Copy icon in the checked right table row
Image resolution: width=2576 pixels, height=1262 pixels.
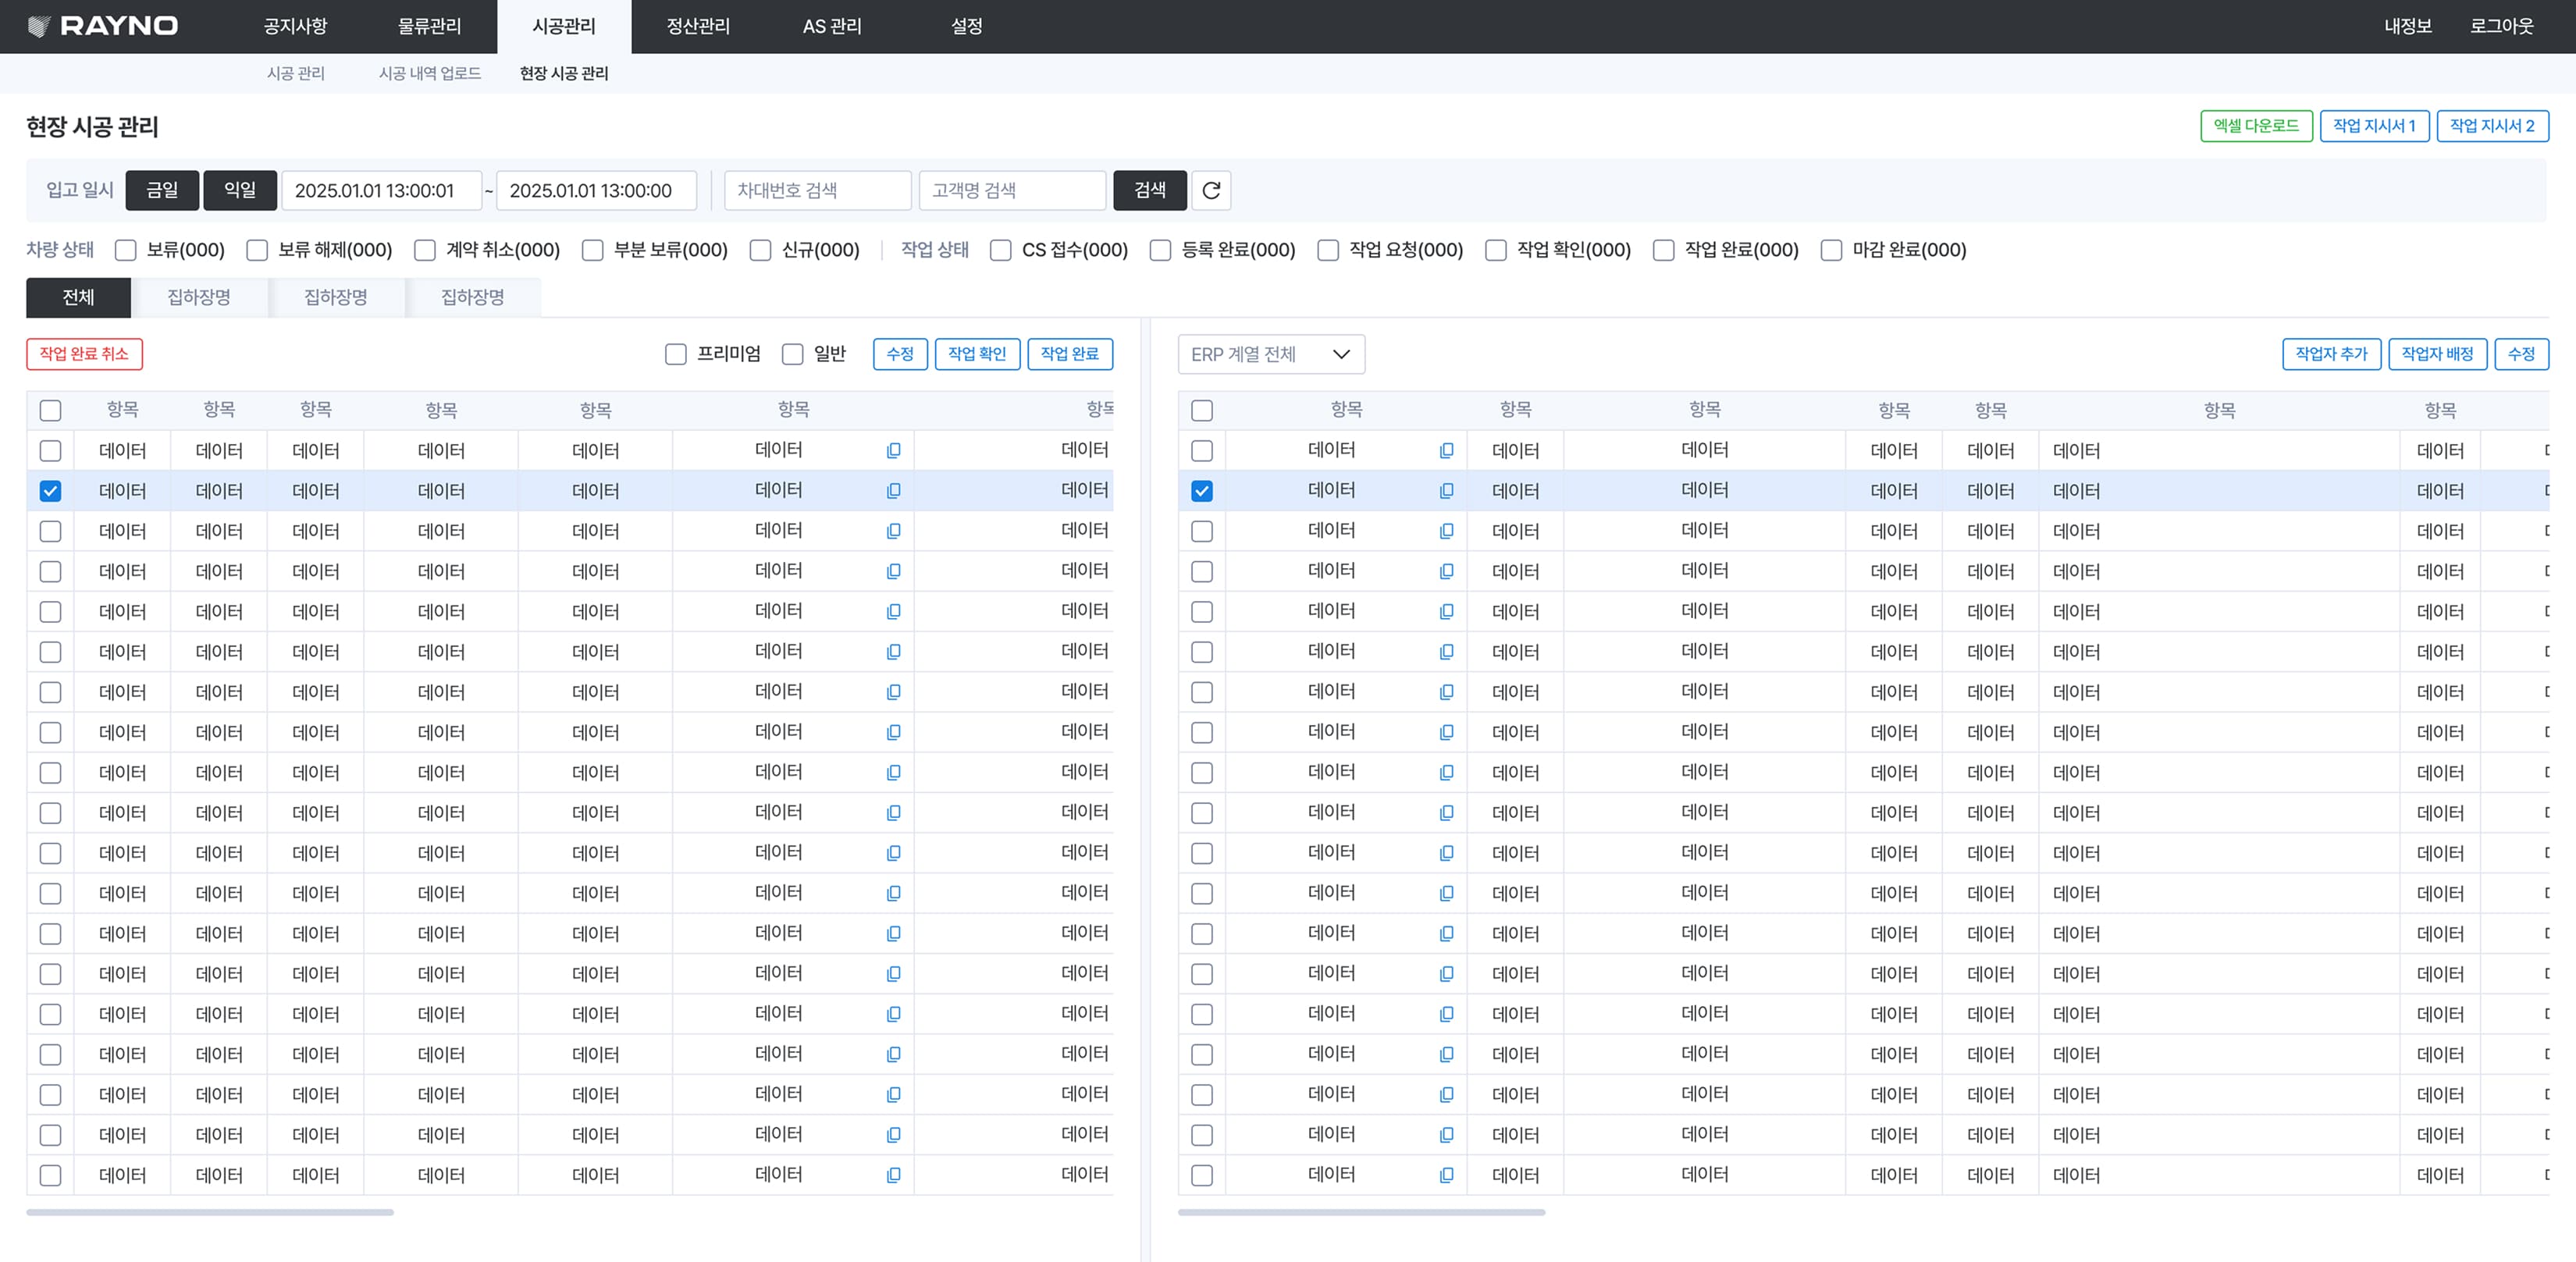click(1446, 491)
